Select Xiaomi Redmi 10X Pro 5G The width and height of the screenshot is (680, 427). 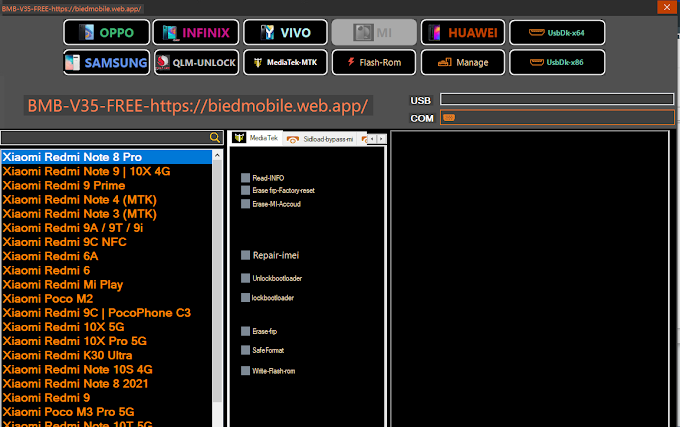107,341
